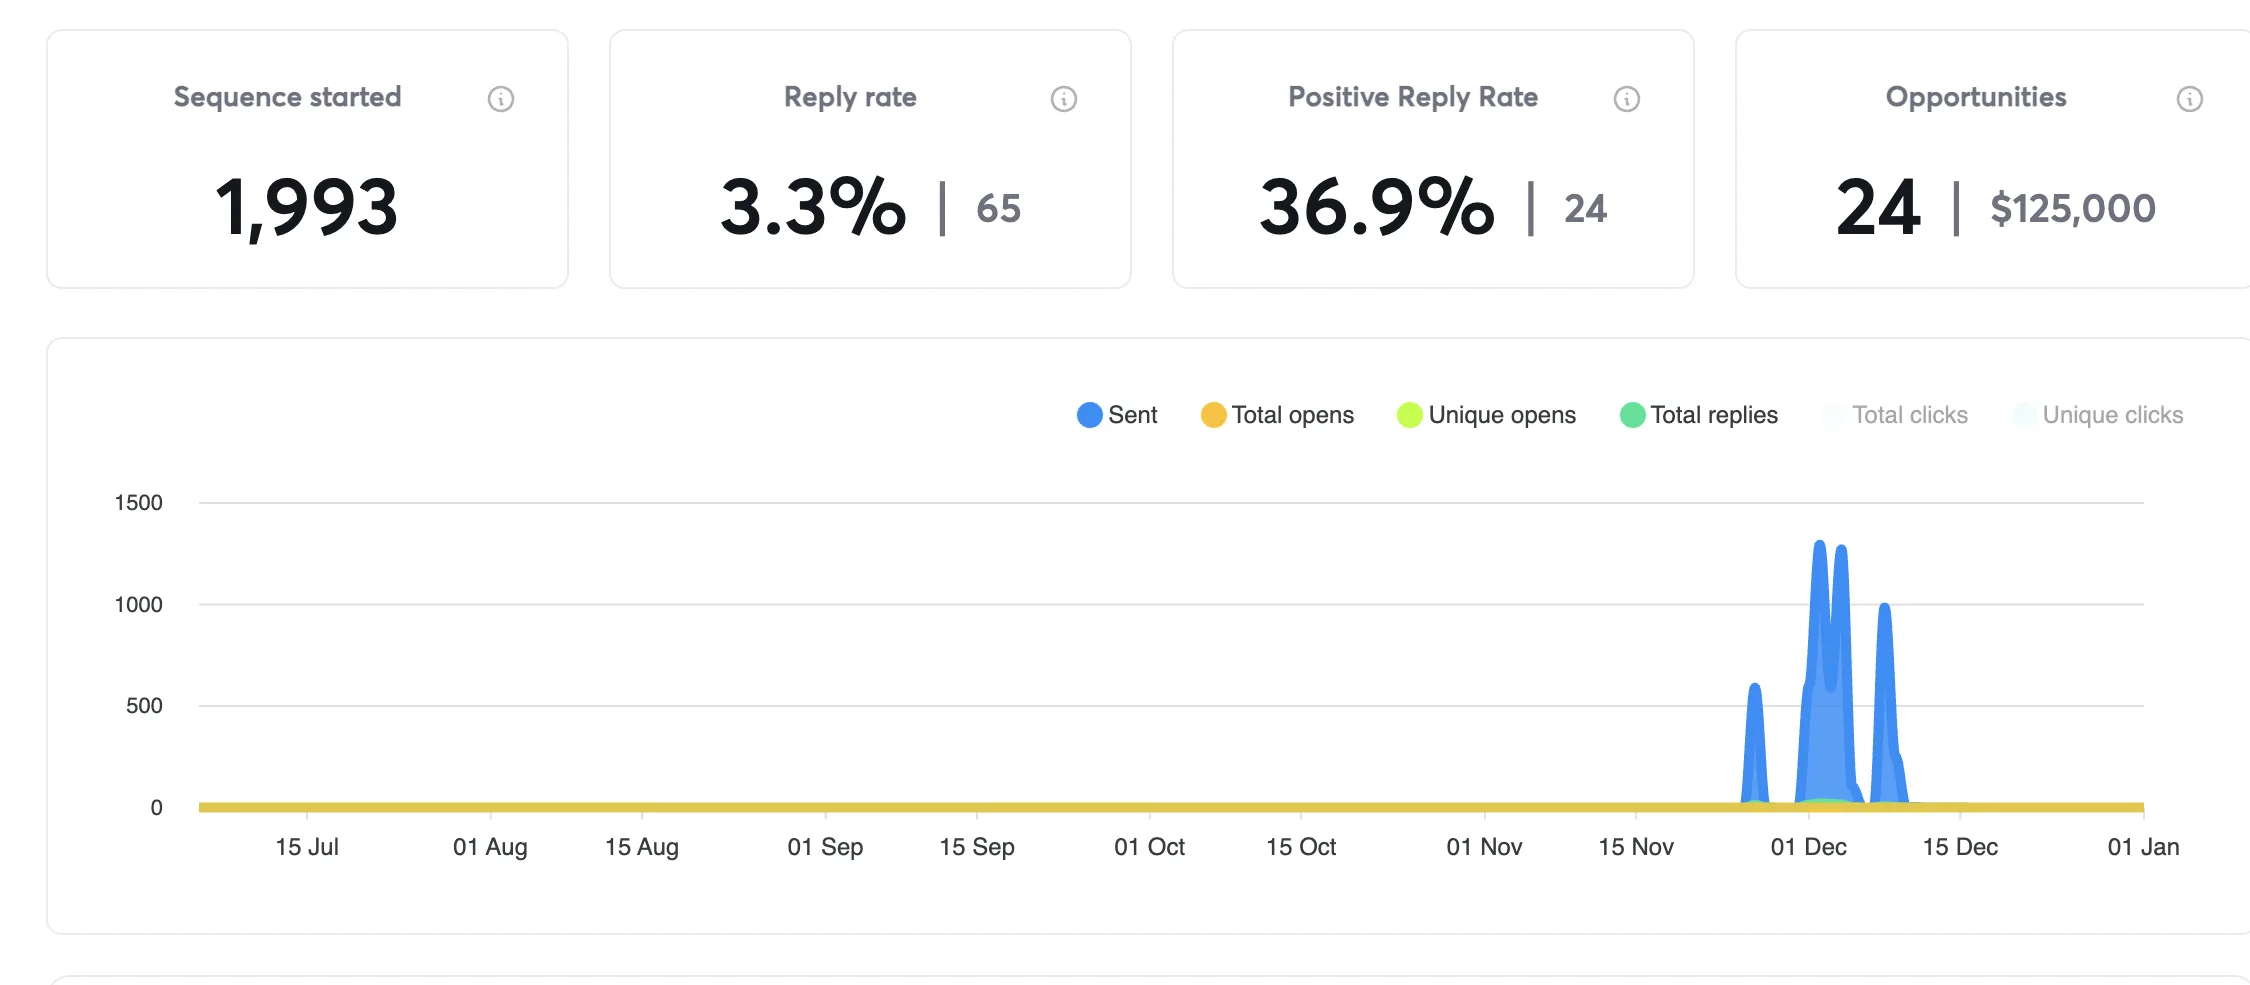Click the Positive Reply Rate card title
The height and width of the screenshot is (985, 2250).
coord(1413,97)
